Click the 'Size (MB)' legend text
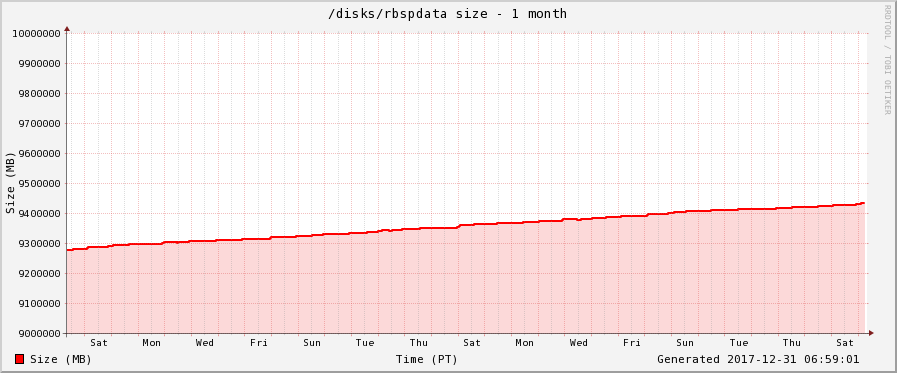897x373 pixels. point(61,359)
